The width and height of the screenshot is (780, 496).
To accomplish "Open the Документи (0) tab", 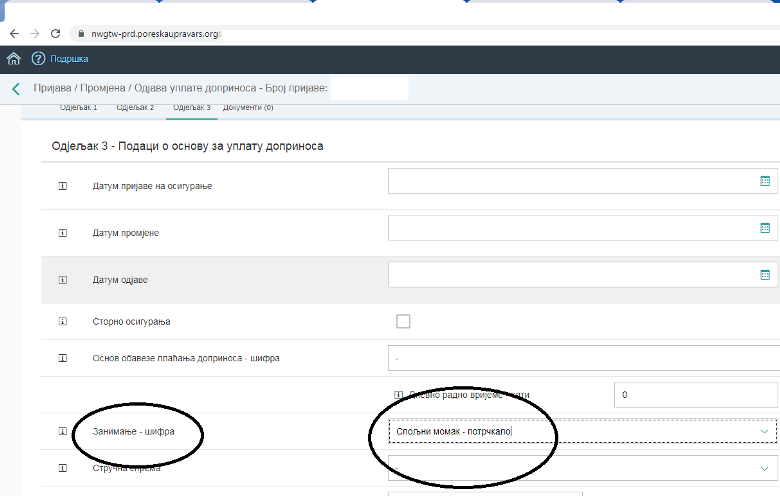I will point(248,107).
